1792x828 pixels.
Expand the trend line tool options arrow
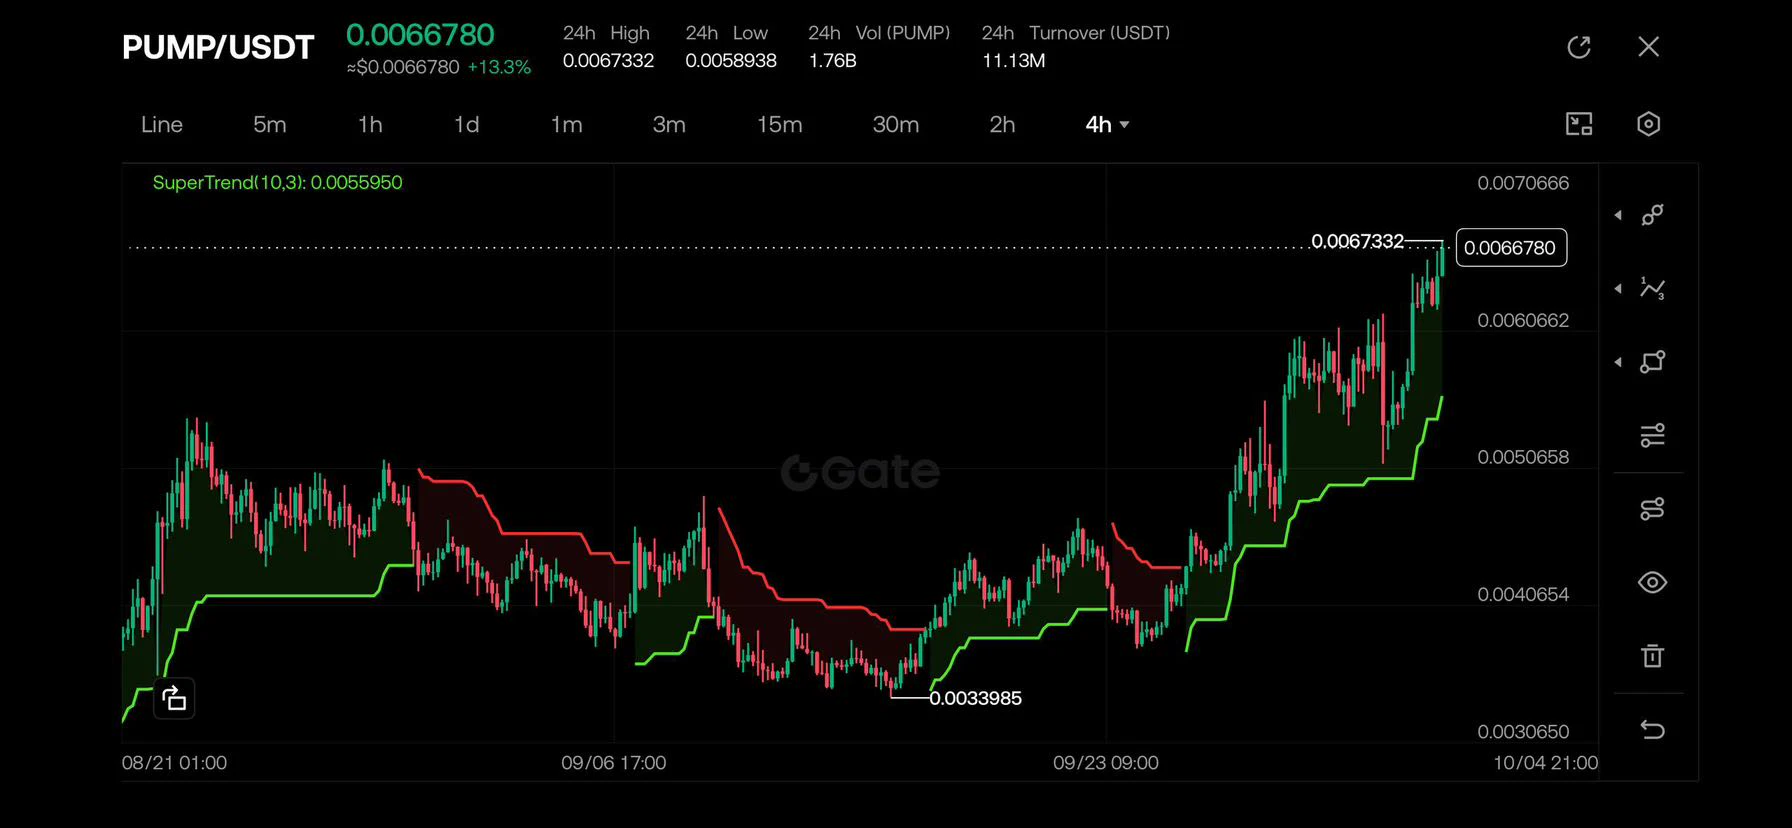[x=1618, y=215]
